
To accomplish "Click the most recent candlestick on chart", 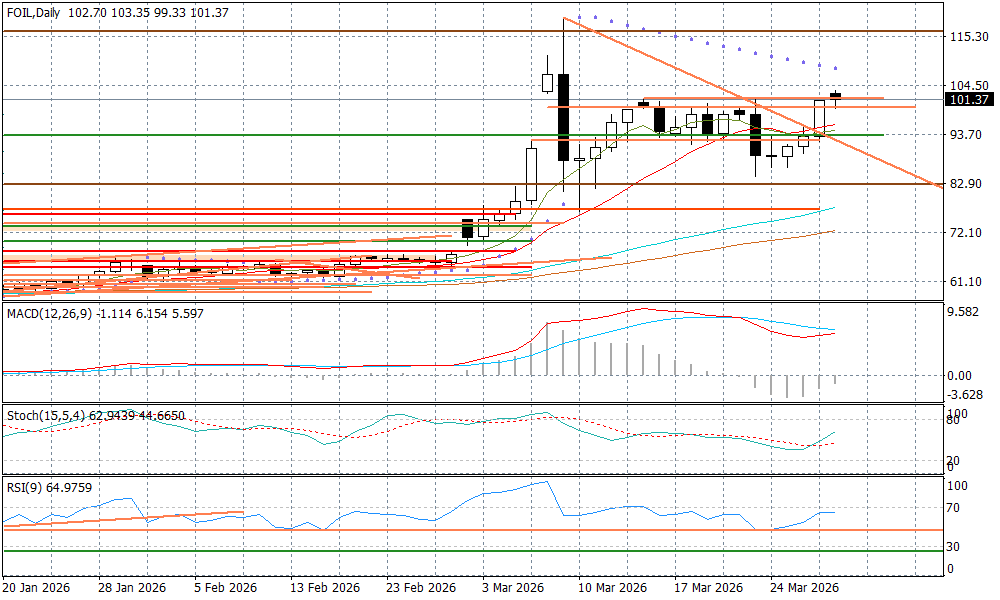I will [x=835, y=96].
